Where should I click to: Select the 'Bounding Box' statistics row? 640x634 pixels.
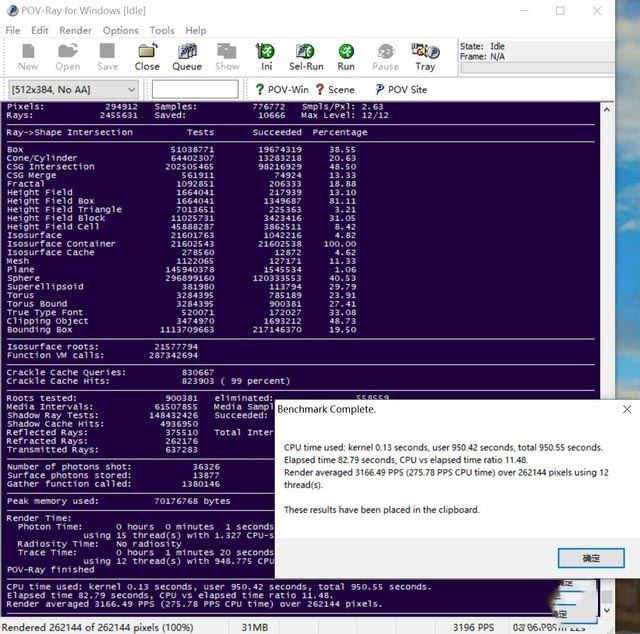point(182,329)
